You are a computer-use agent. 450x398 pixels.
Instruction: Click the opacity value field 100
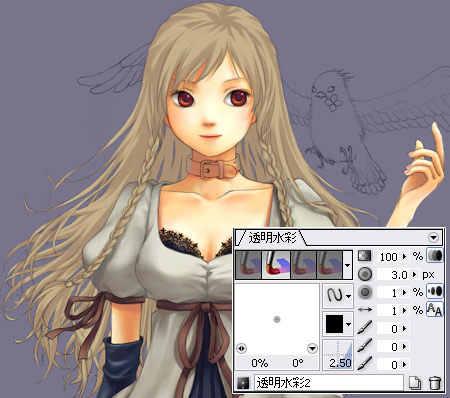click(x=389, y=256)
